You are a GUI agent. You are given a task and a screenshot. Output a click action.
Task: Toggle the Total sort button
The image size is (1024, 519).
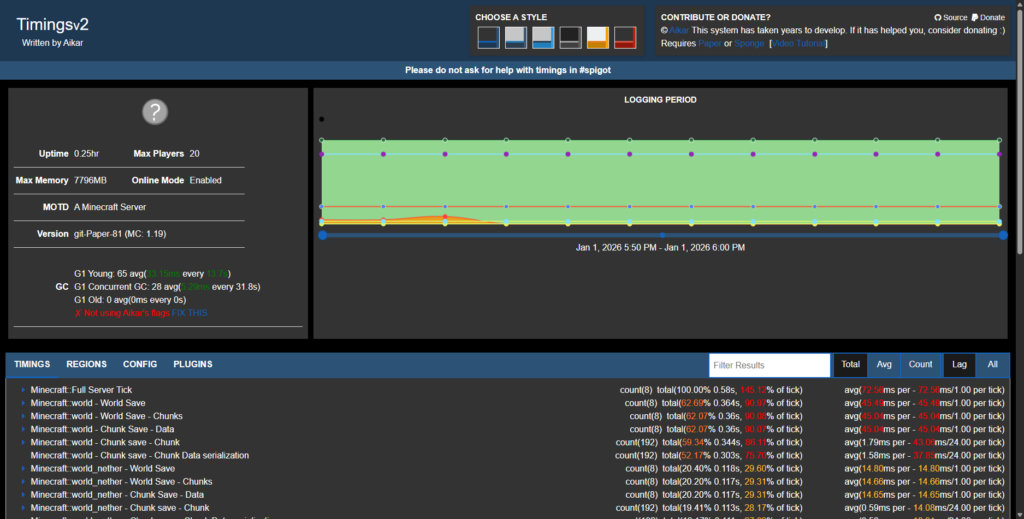click(850, 365)
